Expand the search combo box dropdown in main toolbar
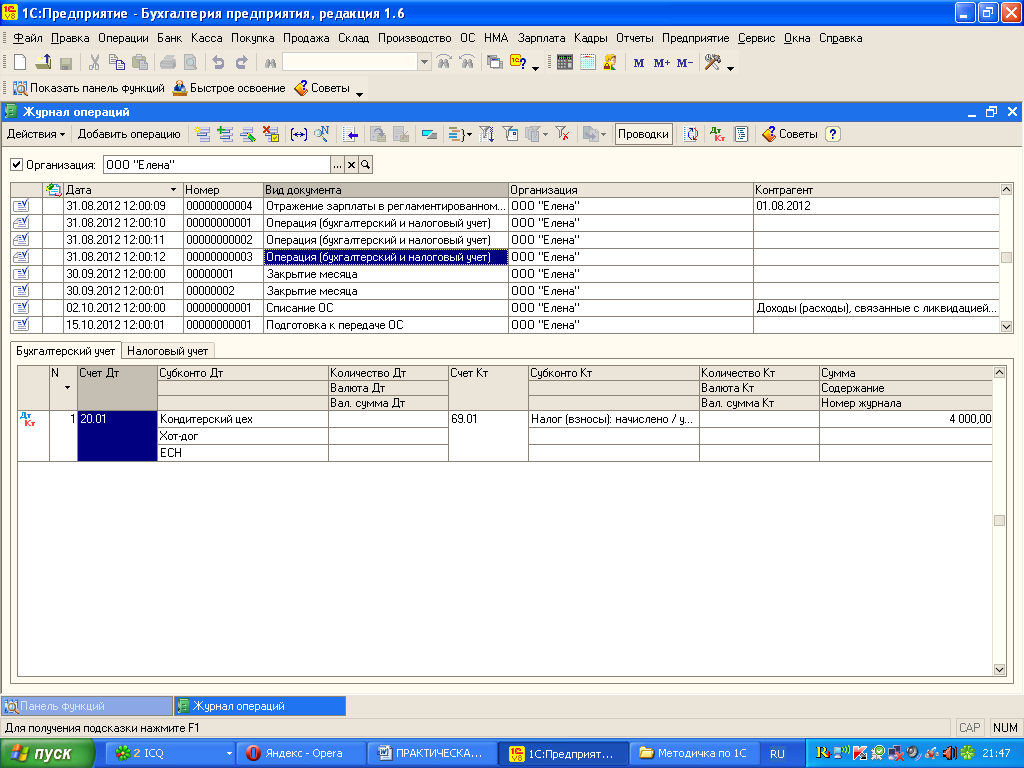 (424, 63)
